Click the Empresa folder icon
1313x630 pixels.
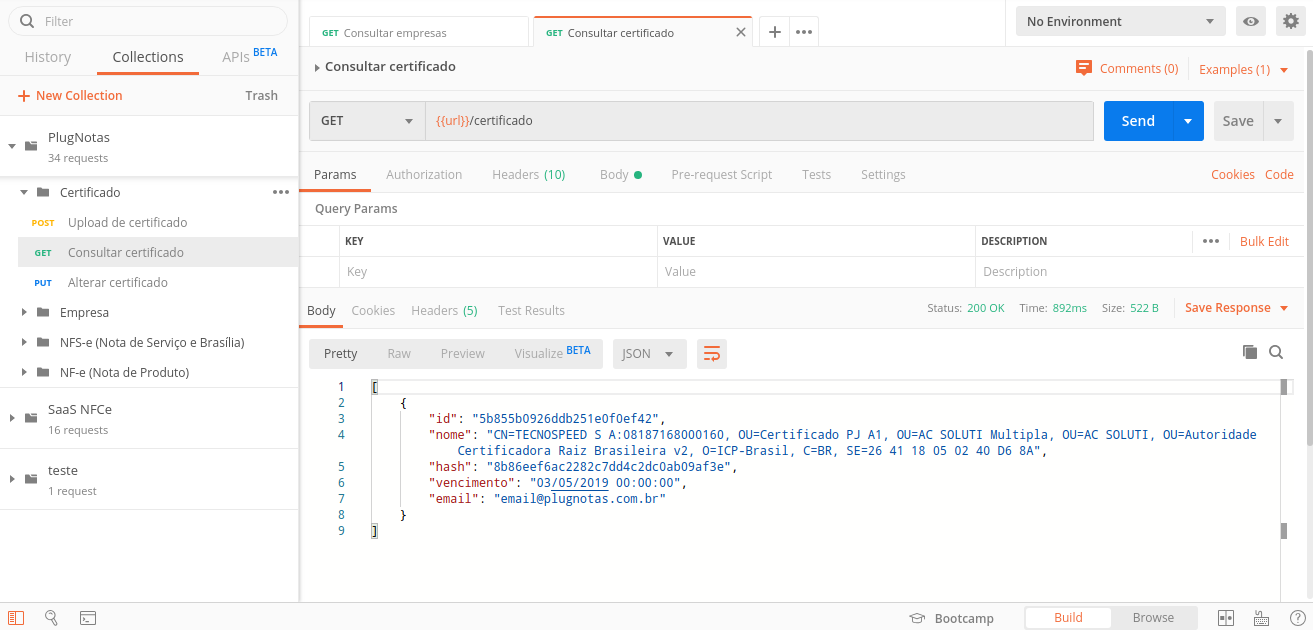(43, 312)
